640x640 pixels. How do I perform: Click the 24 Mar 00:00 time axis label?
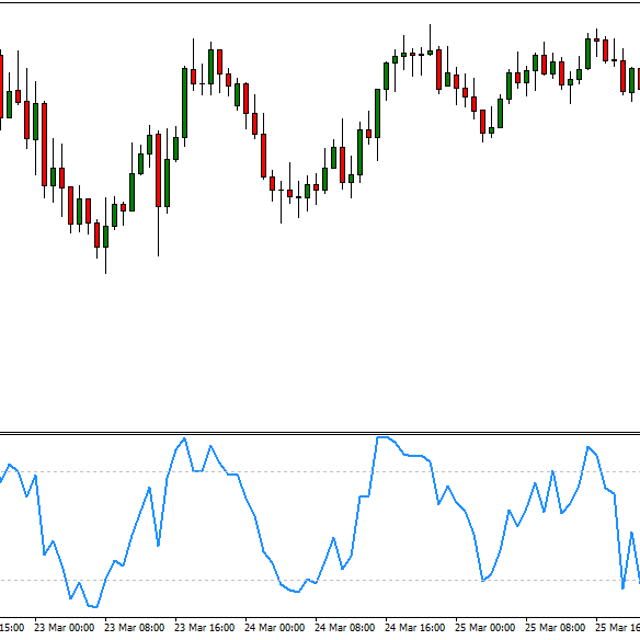(274, 628)
